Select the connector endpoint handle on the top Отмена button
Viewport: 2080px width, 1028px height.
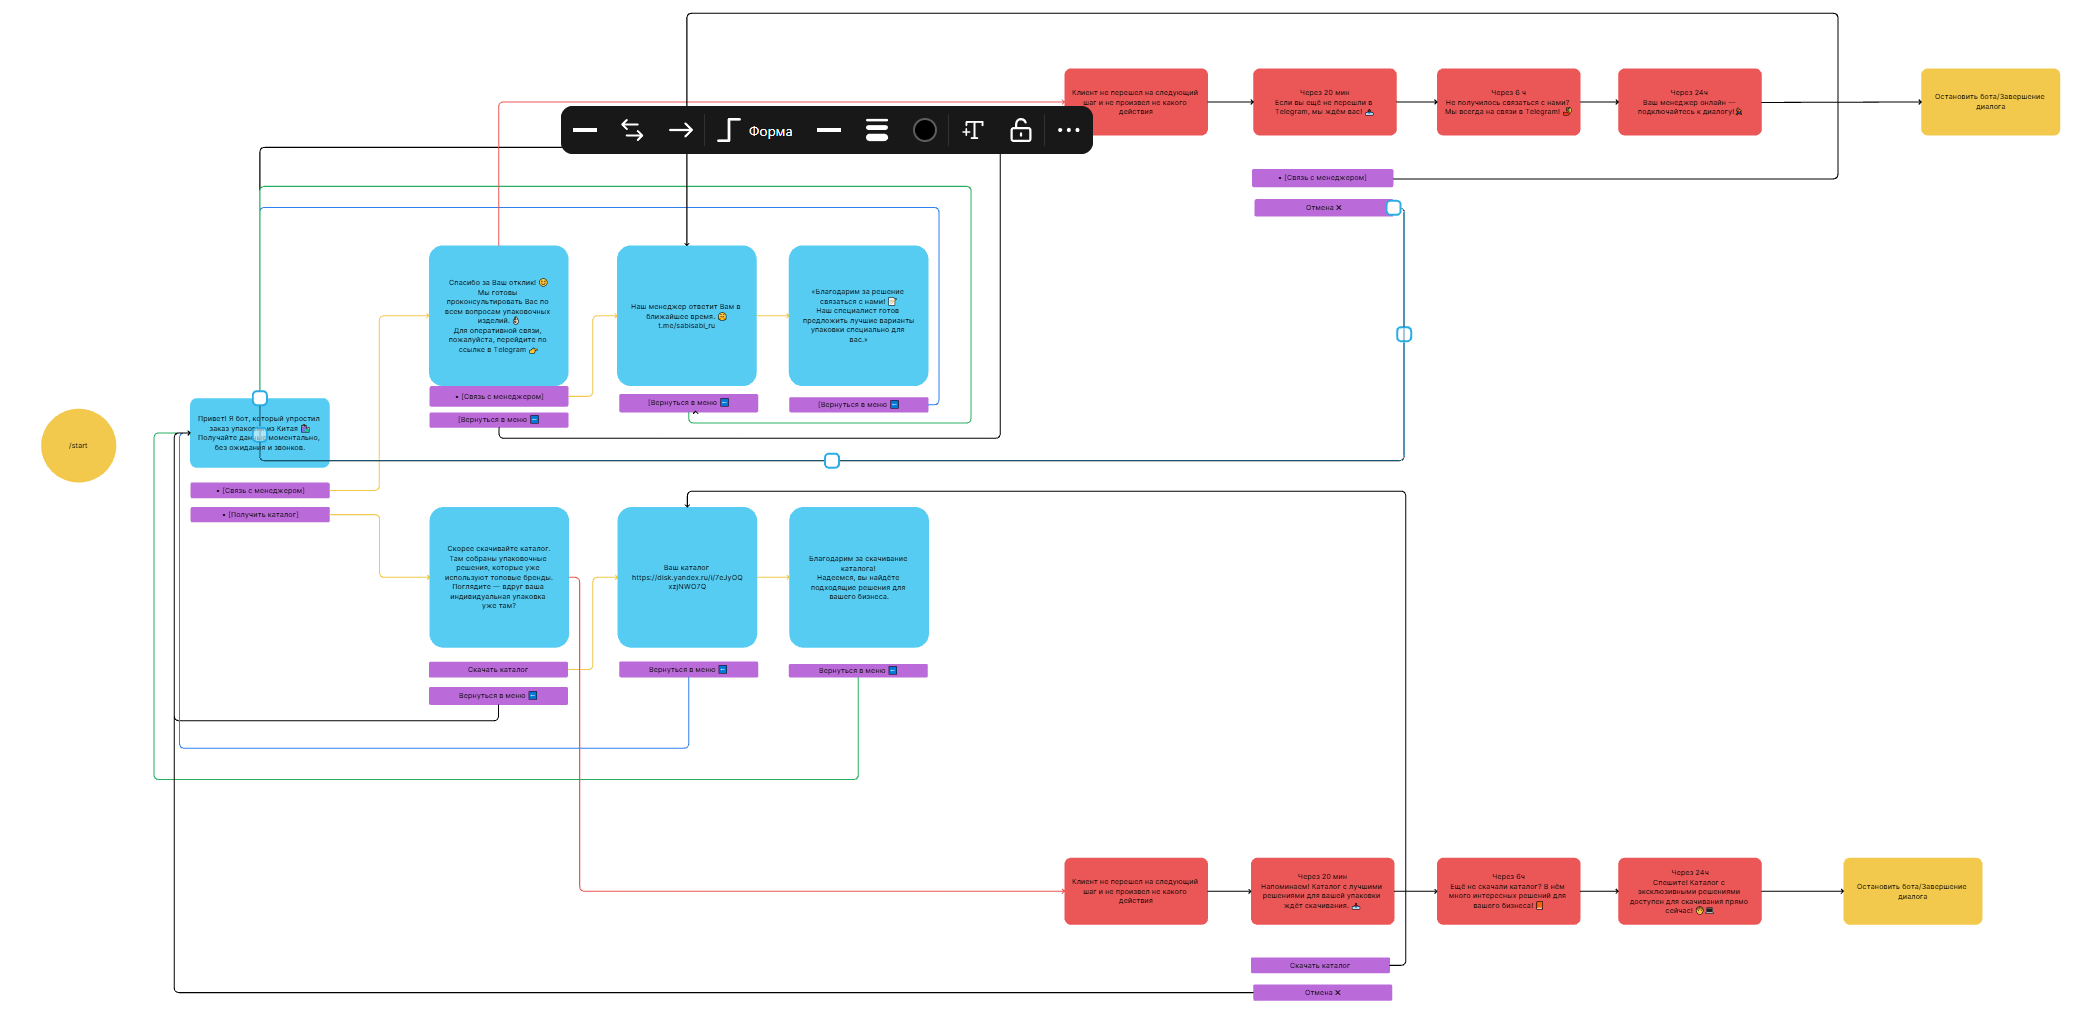(x=1394, y=208)
